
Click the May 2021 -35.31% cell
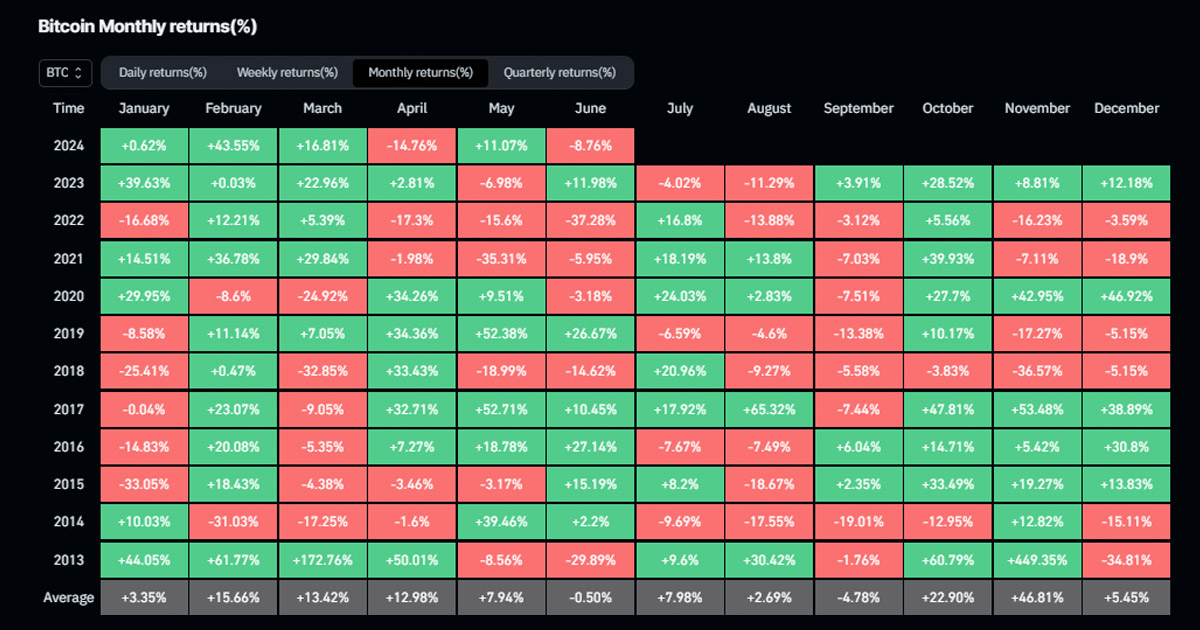501,259
